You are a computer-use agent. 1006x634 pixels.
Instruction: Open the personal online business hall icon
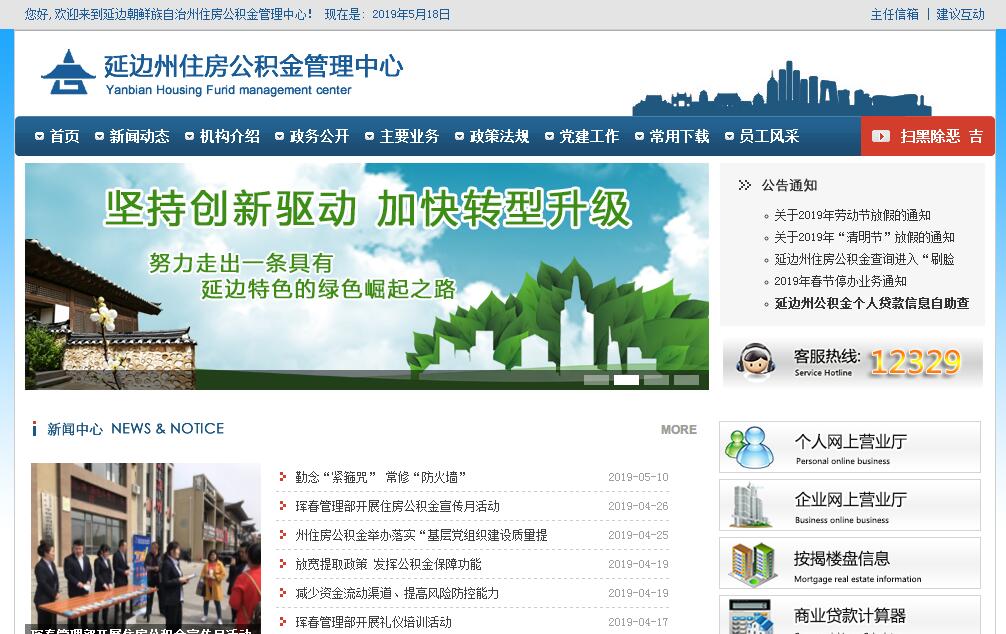coord(750,447)
